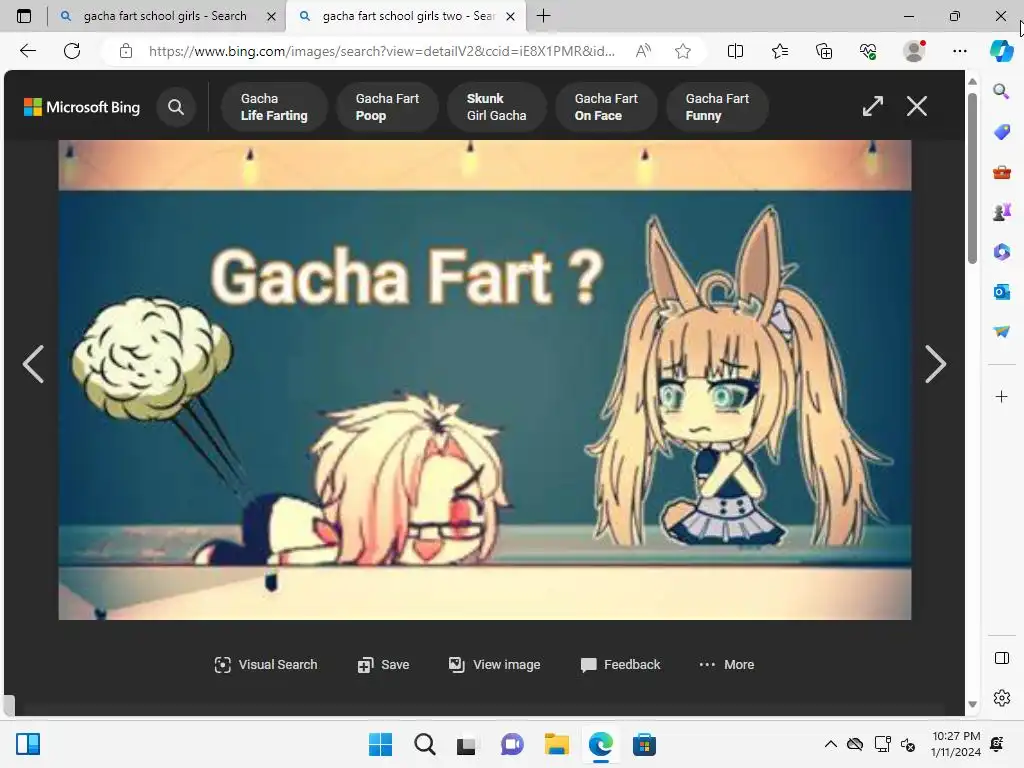Image resolution: width=1024 pixels, height=768 pixels.
Task: Go to Microsoft Bing home logo
Action: (82, 107)
